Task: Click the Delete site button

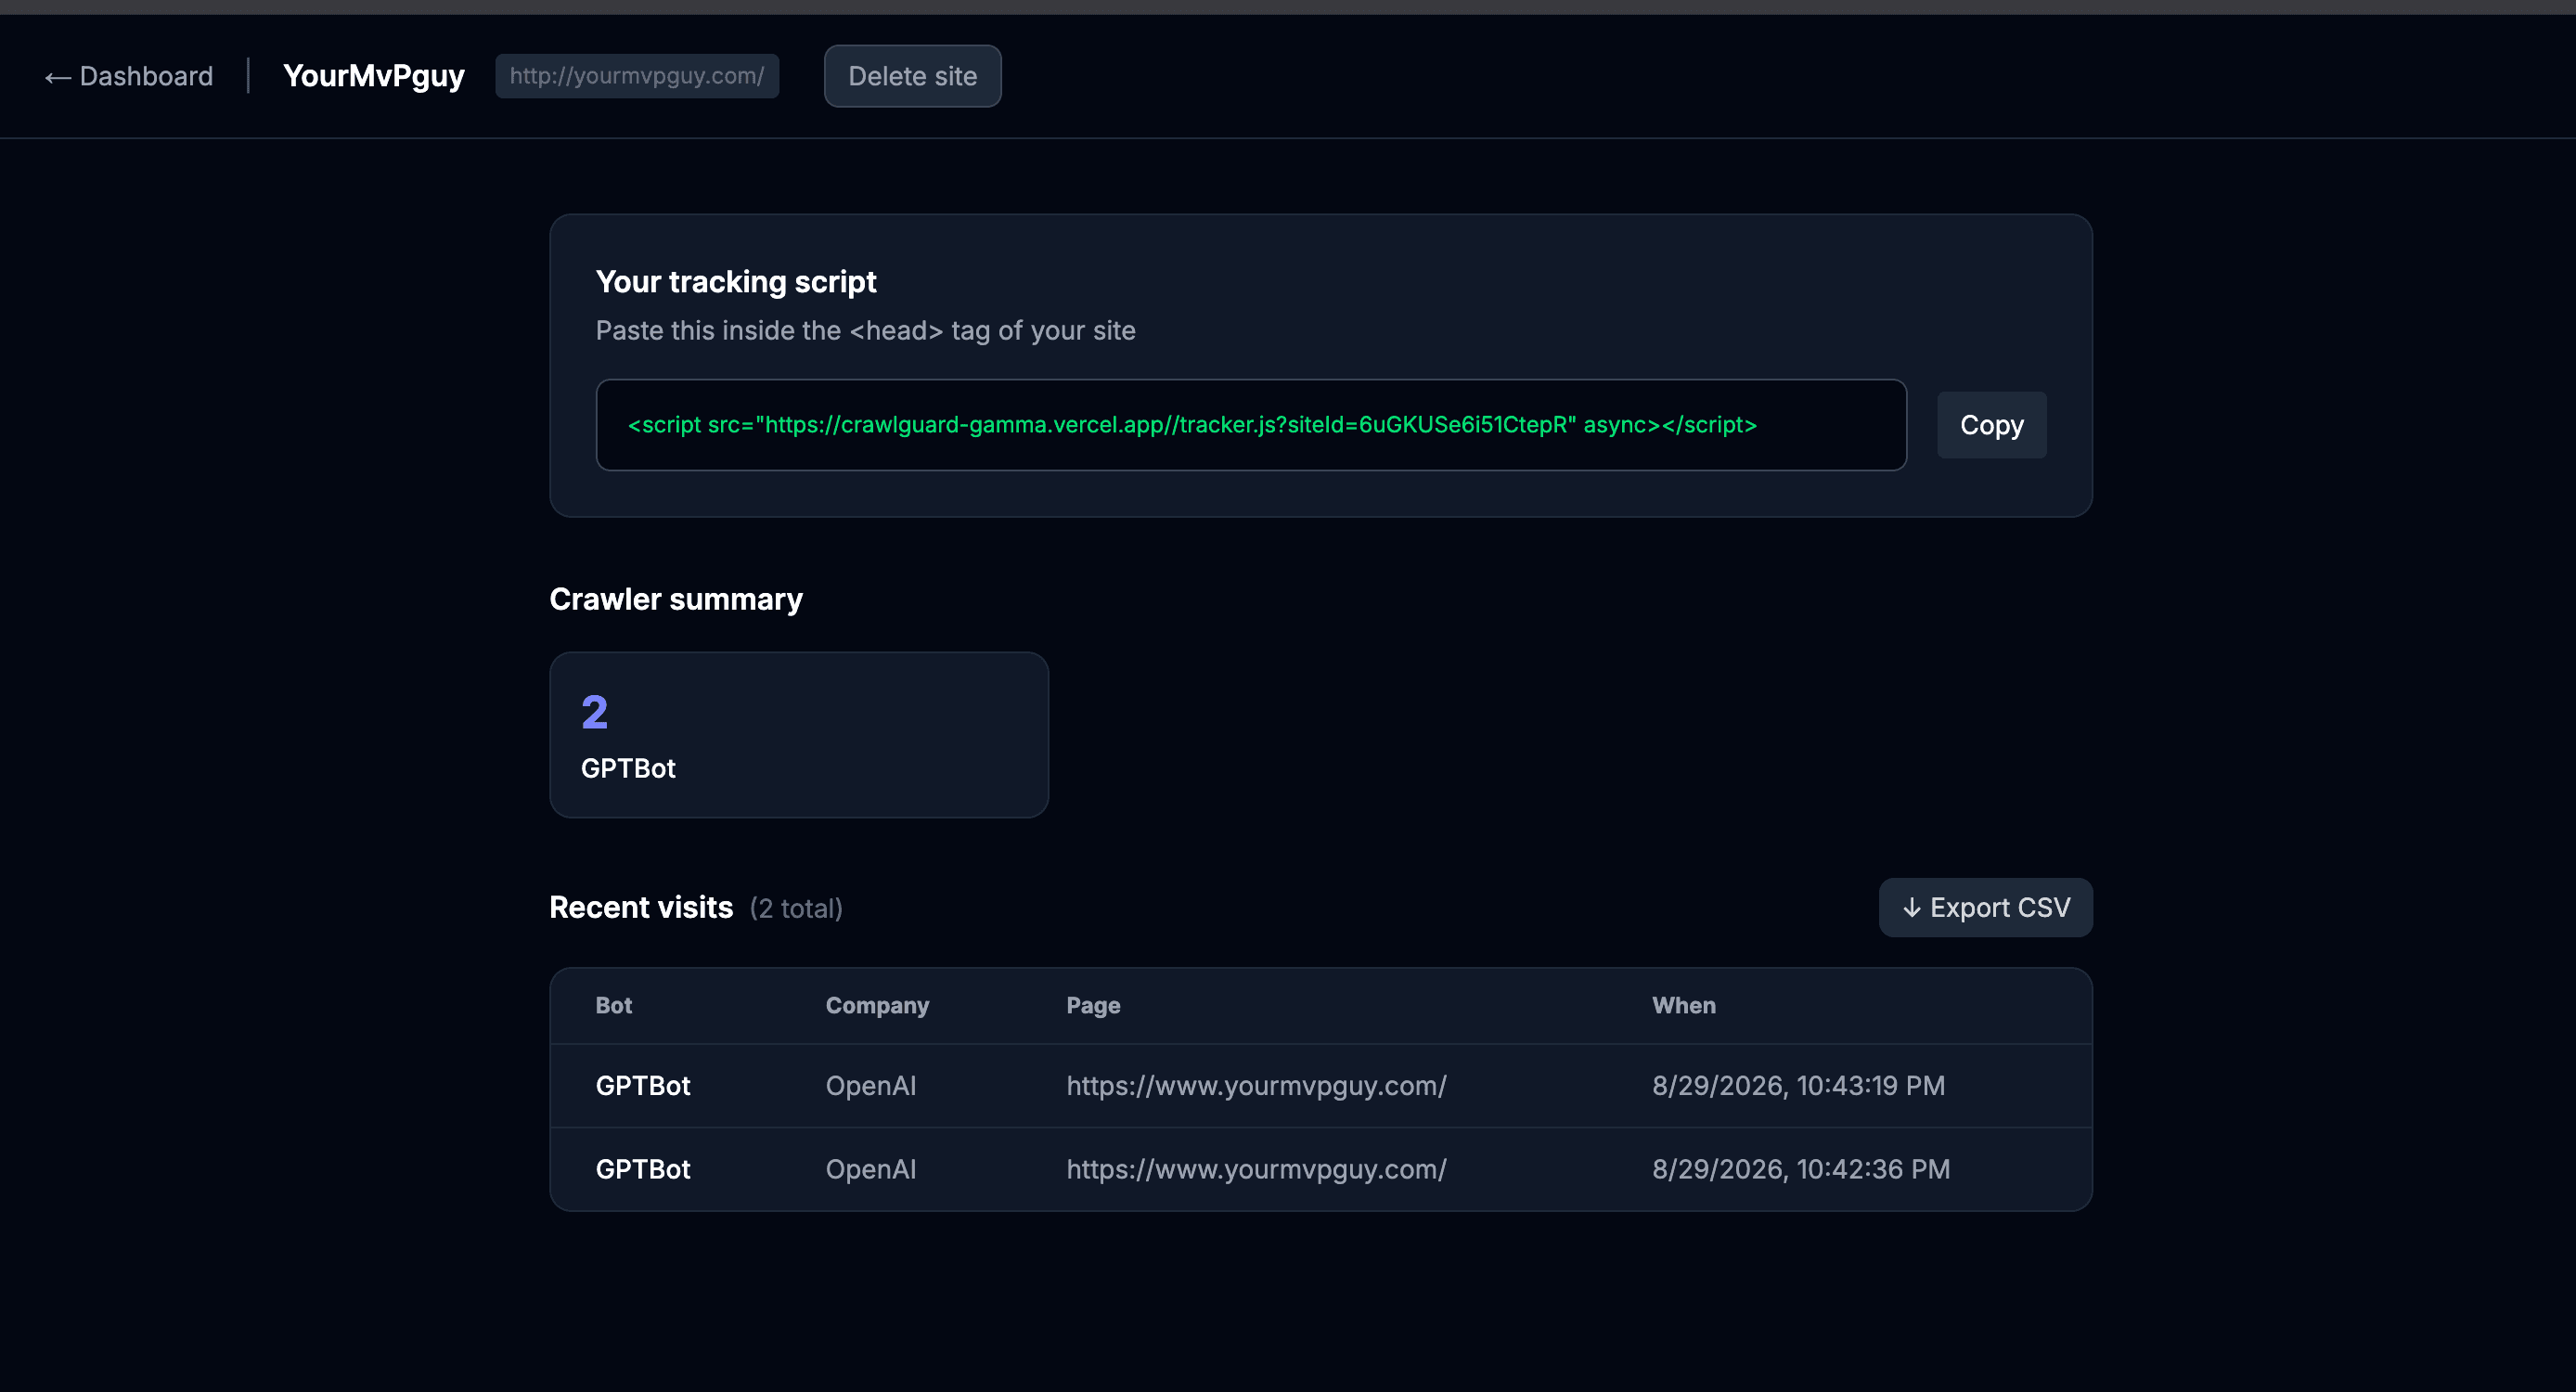Action: pyautogui.click(x=912, y=76)
